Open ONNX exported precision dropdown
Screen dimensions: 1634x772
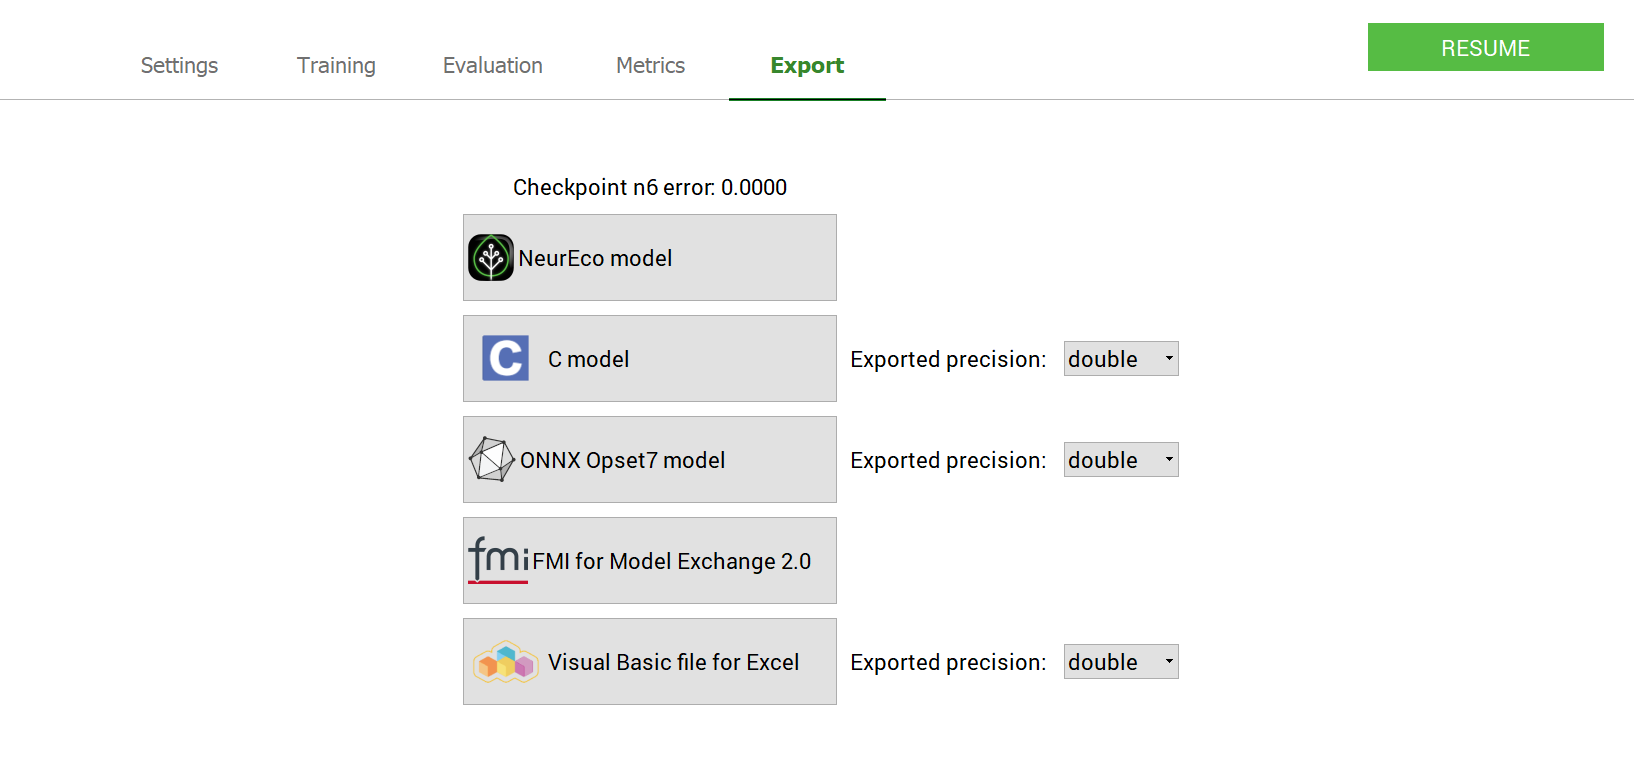(x=1121, y=460)
